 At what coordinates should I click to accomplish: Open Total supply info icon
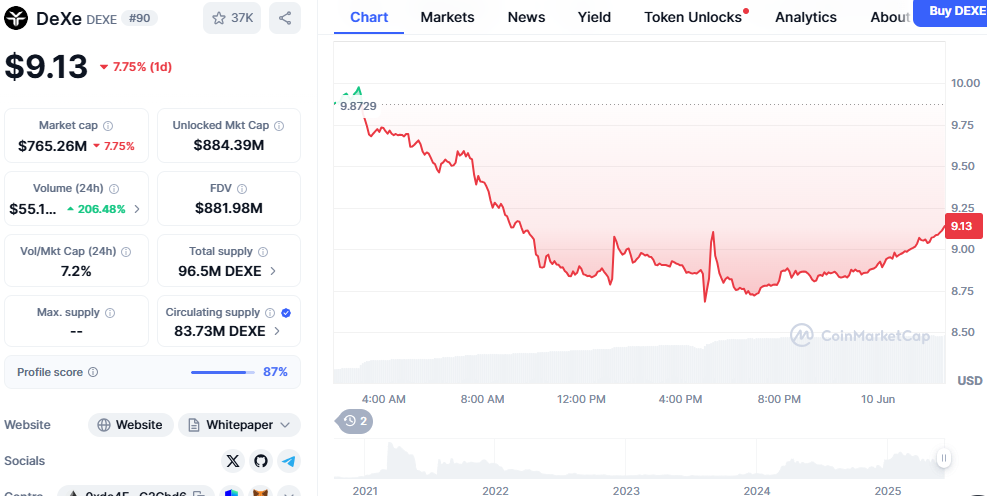click(x=262, y=252)
